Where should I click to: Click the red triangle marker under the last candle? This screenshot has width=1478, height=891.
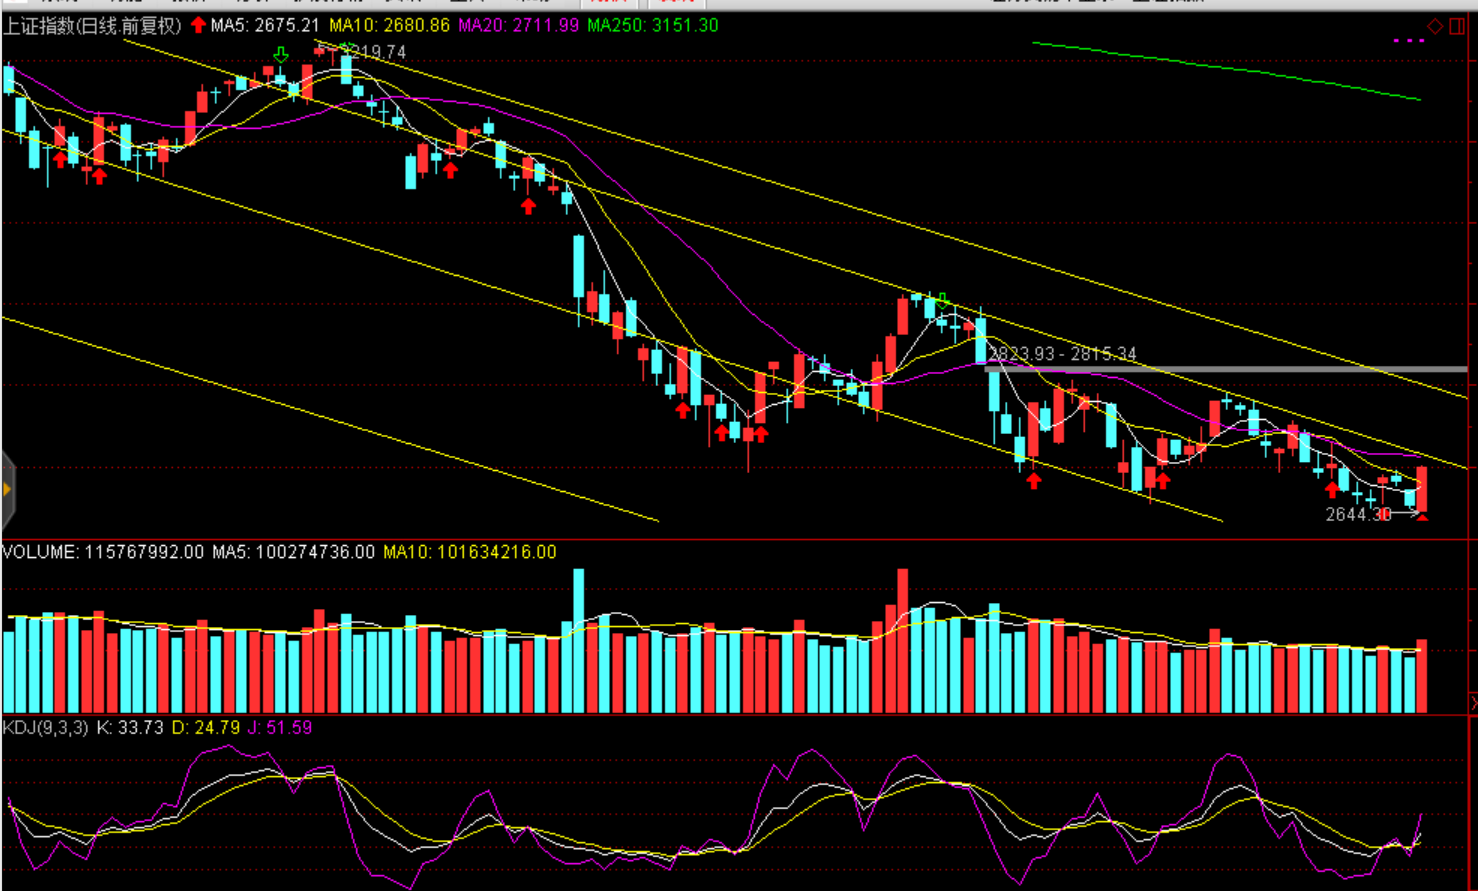(x=1422, y=517)
